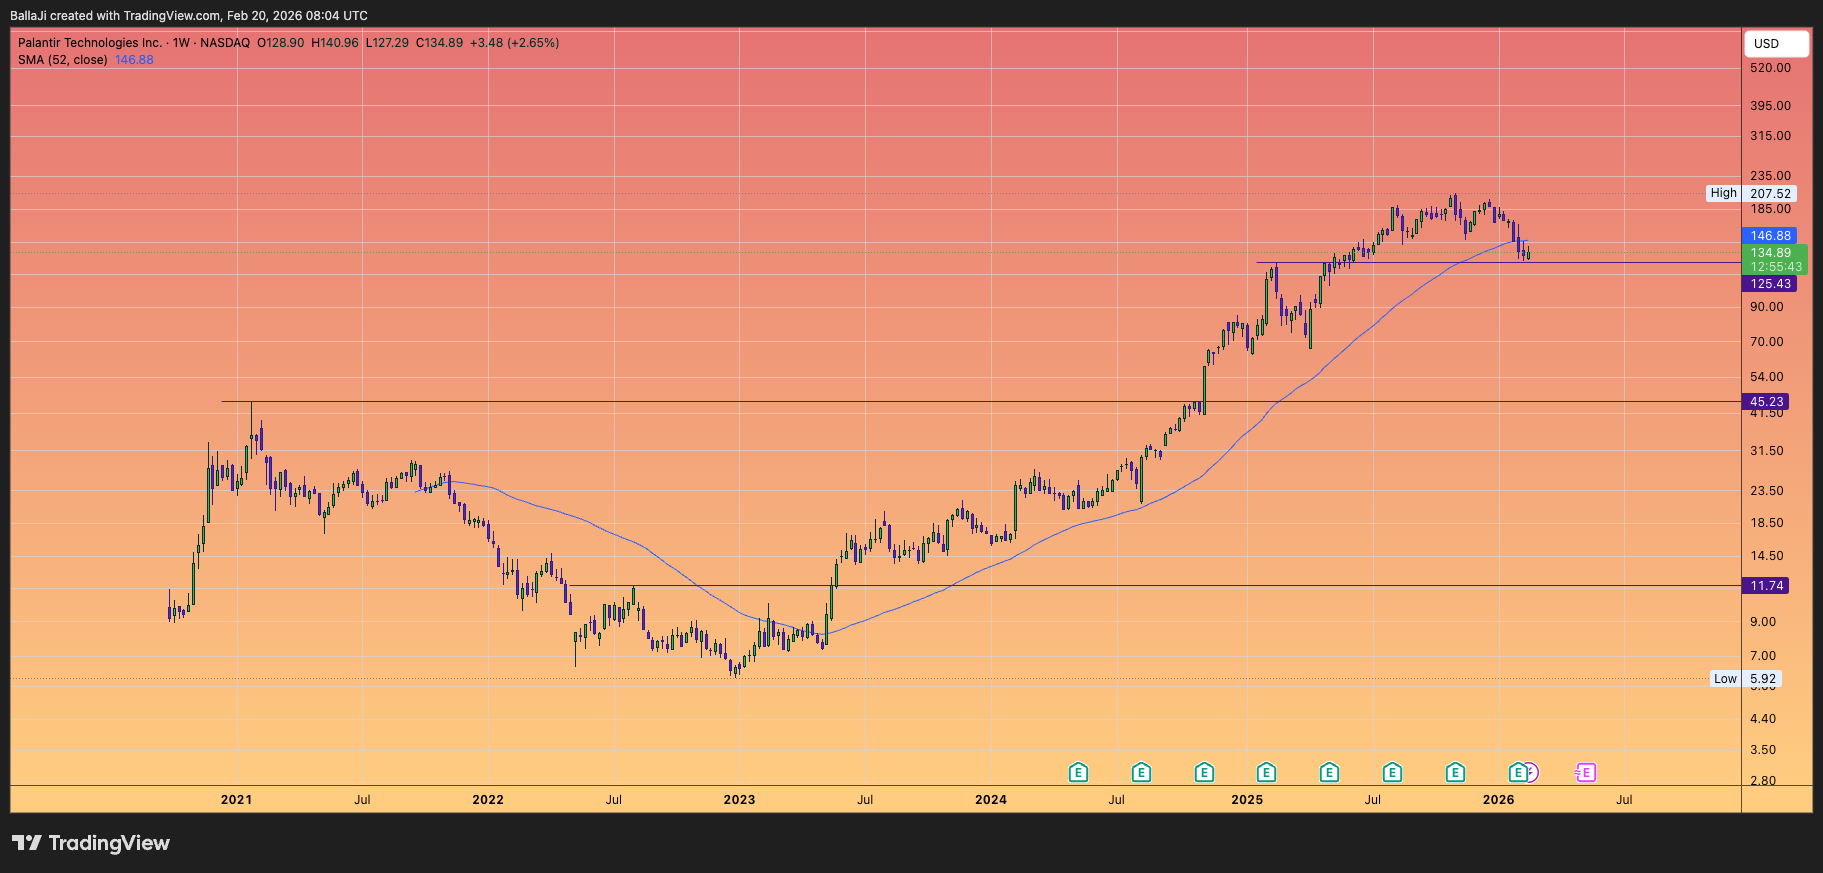The height and width of the screenshot is (873, 1823).
Task: Click the 45.23 horizontal line price label
Action: pos(1766,402)
